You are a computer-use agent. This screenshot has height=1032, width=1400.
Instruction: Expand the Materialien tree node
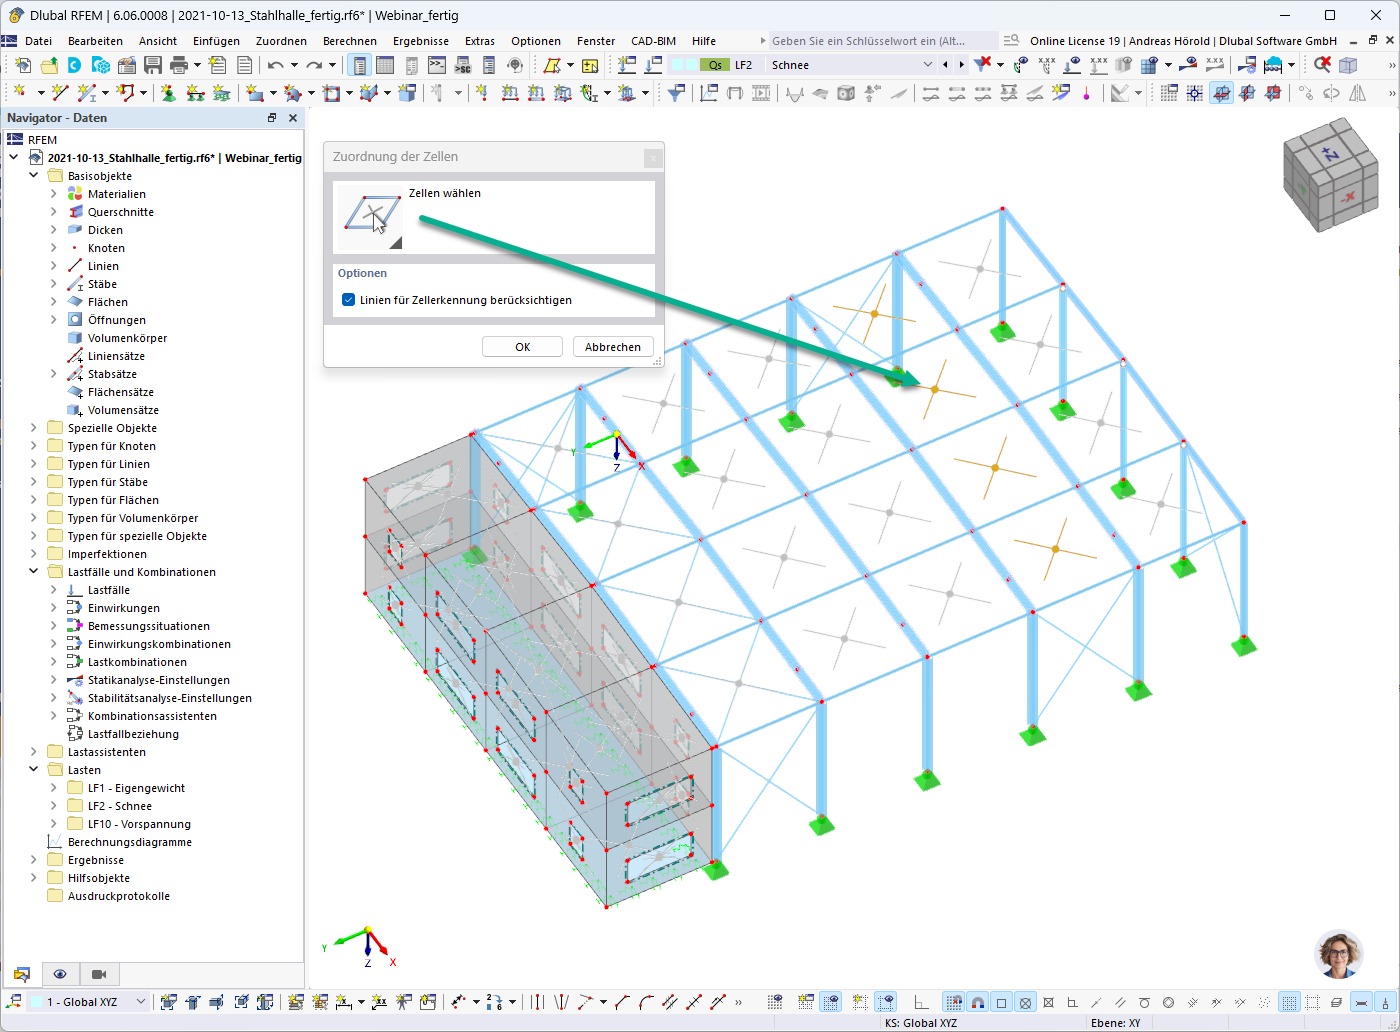pyautogui.click(x=53, y=194)
